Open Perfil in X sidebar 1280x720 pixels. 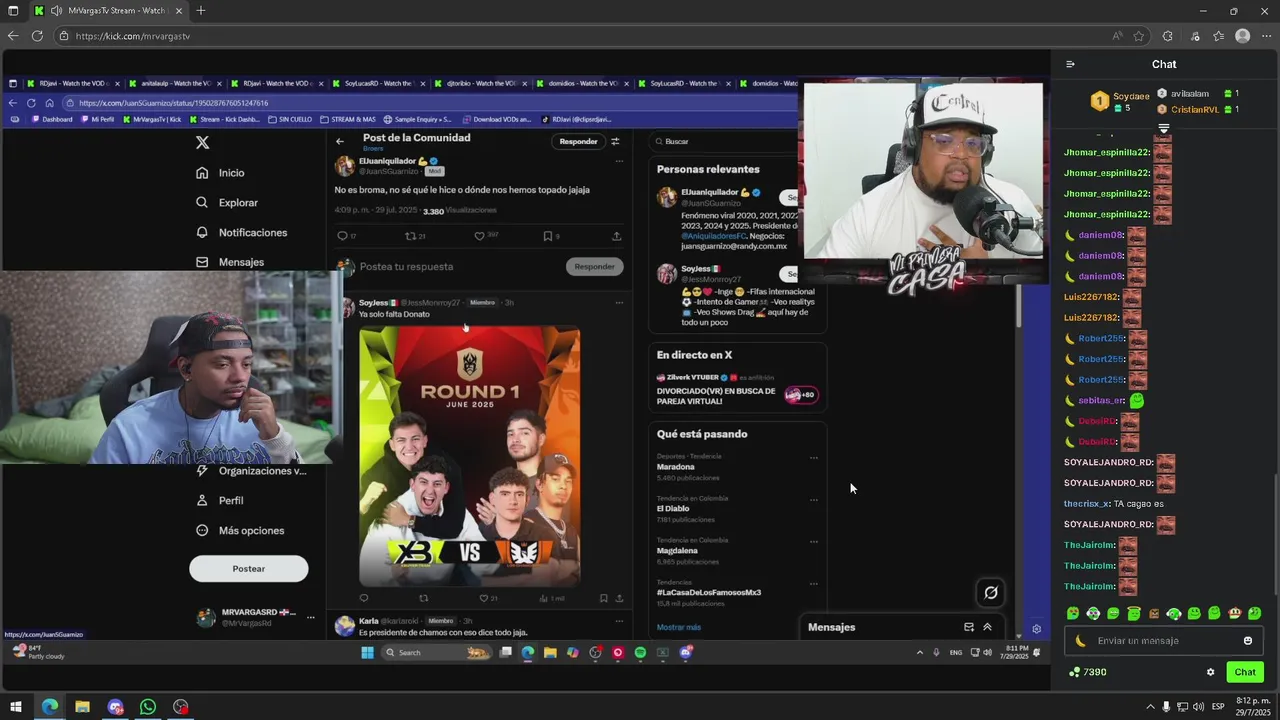click(220, 501)
